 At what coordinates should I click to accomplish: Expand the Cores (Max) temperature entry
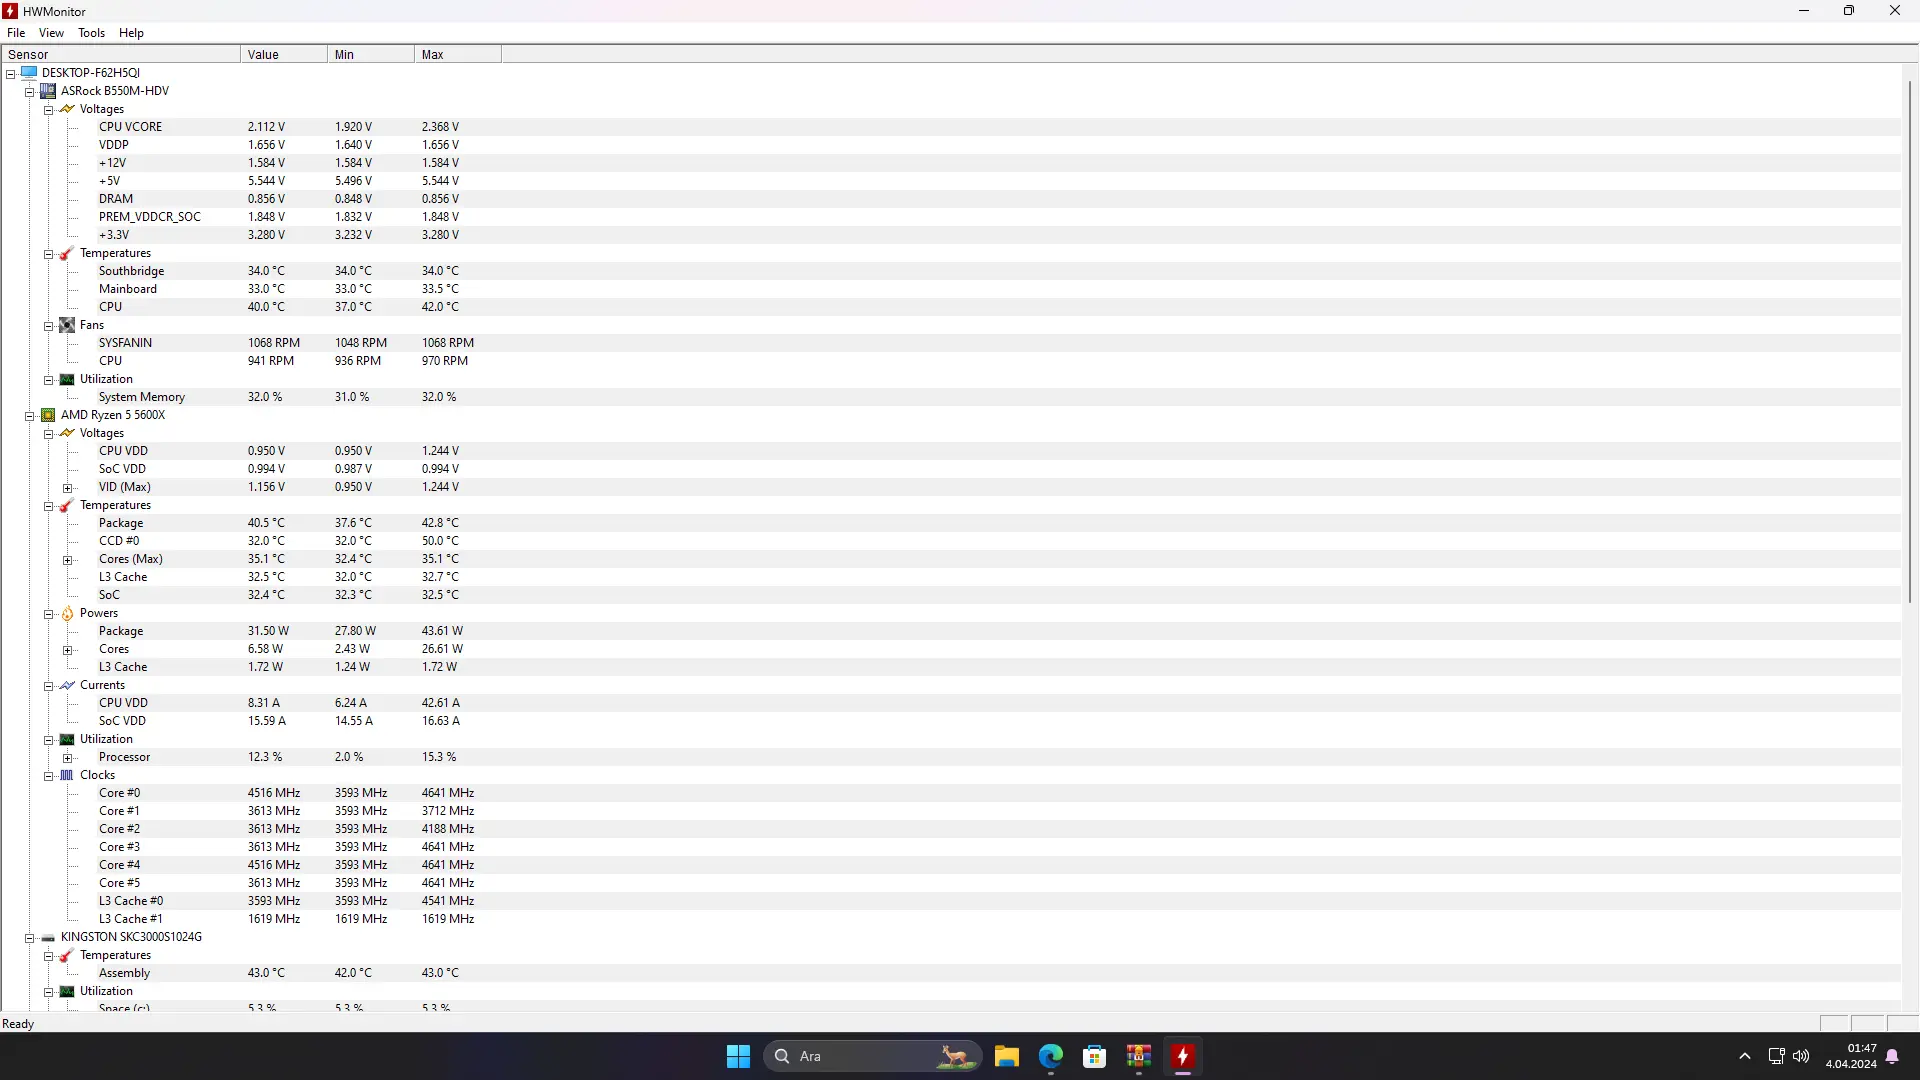click(x=68, y=560)
